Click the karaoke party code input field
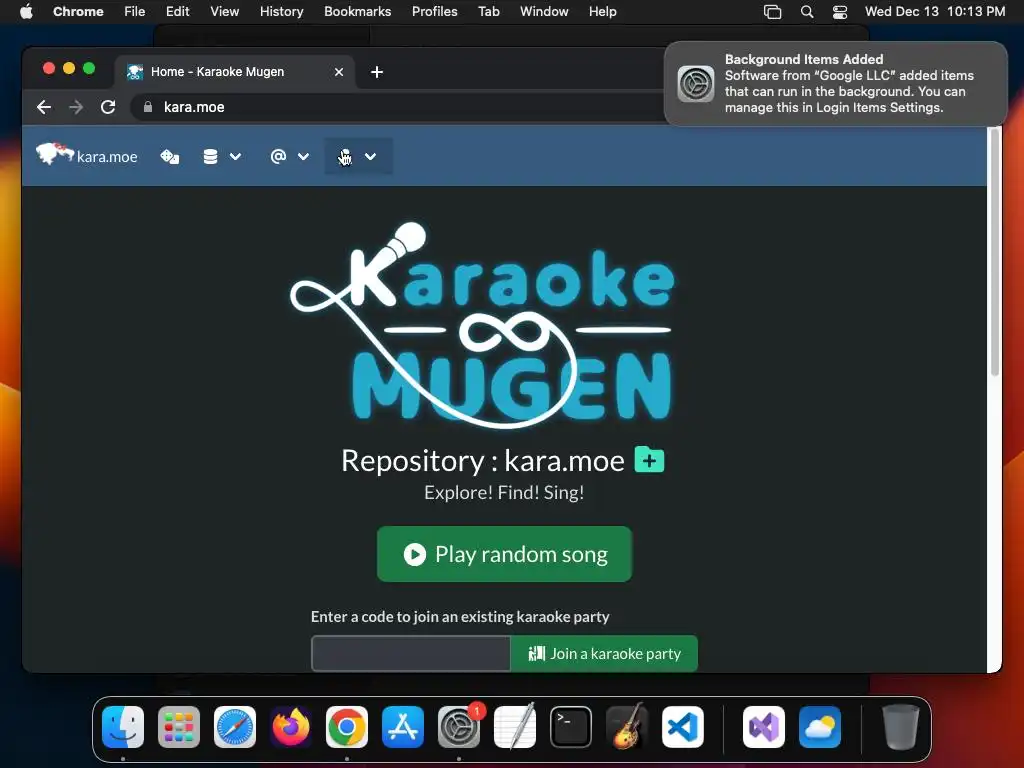This screenshot has width=1024, height=768. point(411,653)
